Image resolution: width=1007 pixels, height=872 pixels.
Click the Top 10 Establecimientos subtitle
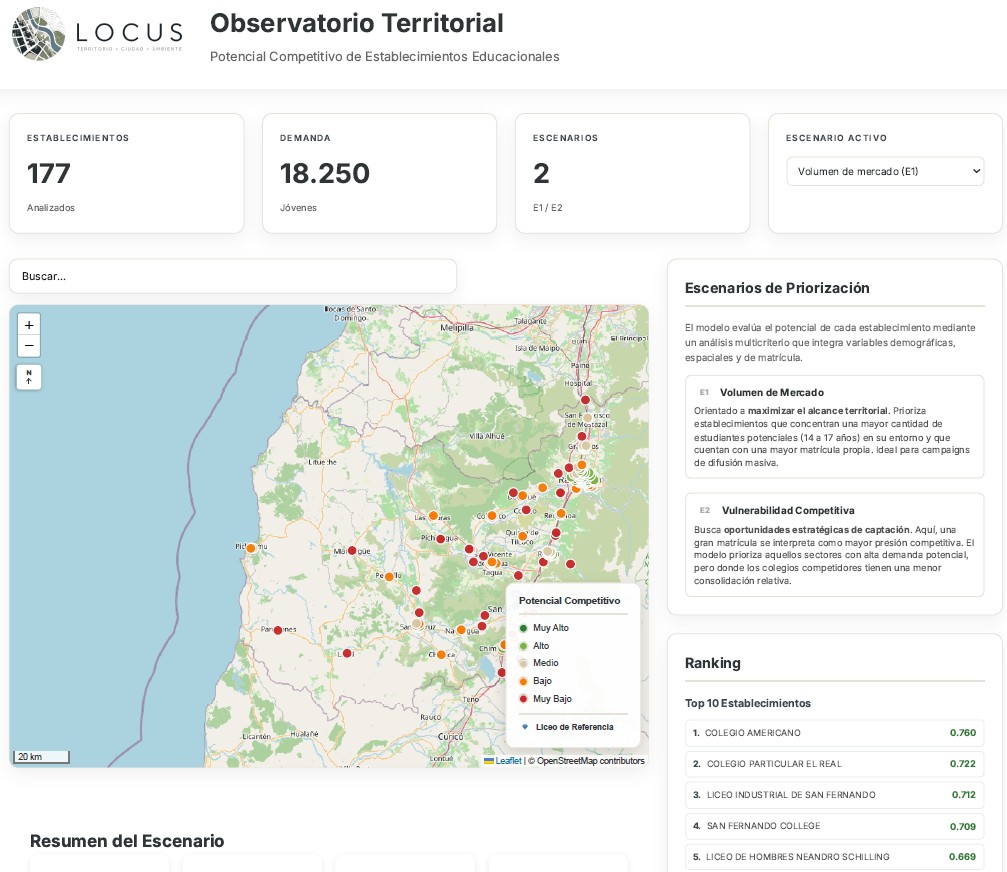[x=748, y=703]
